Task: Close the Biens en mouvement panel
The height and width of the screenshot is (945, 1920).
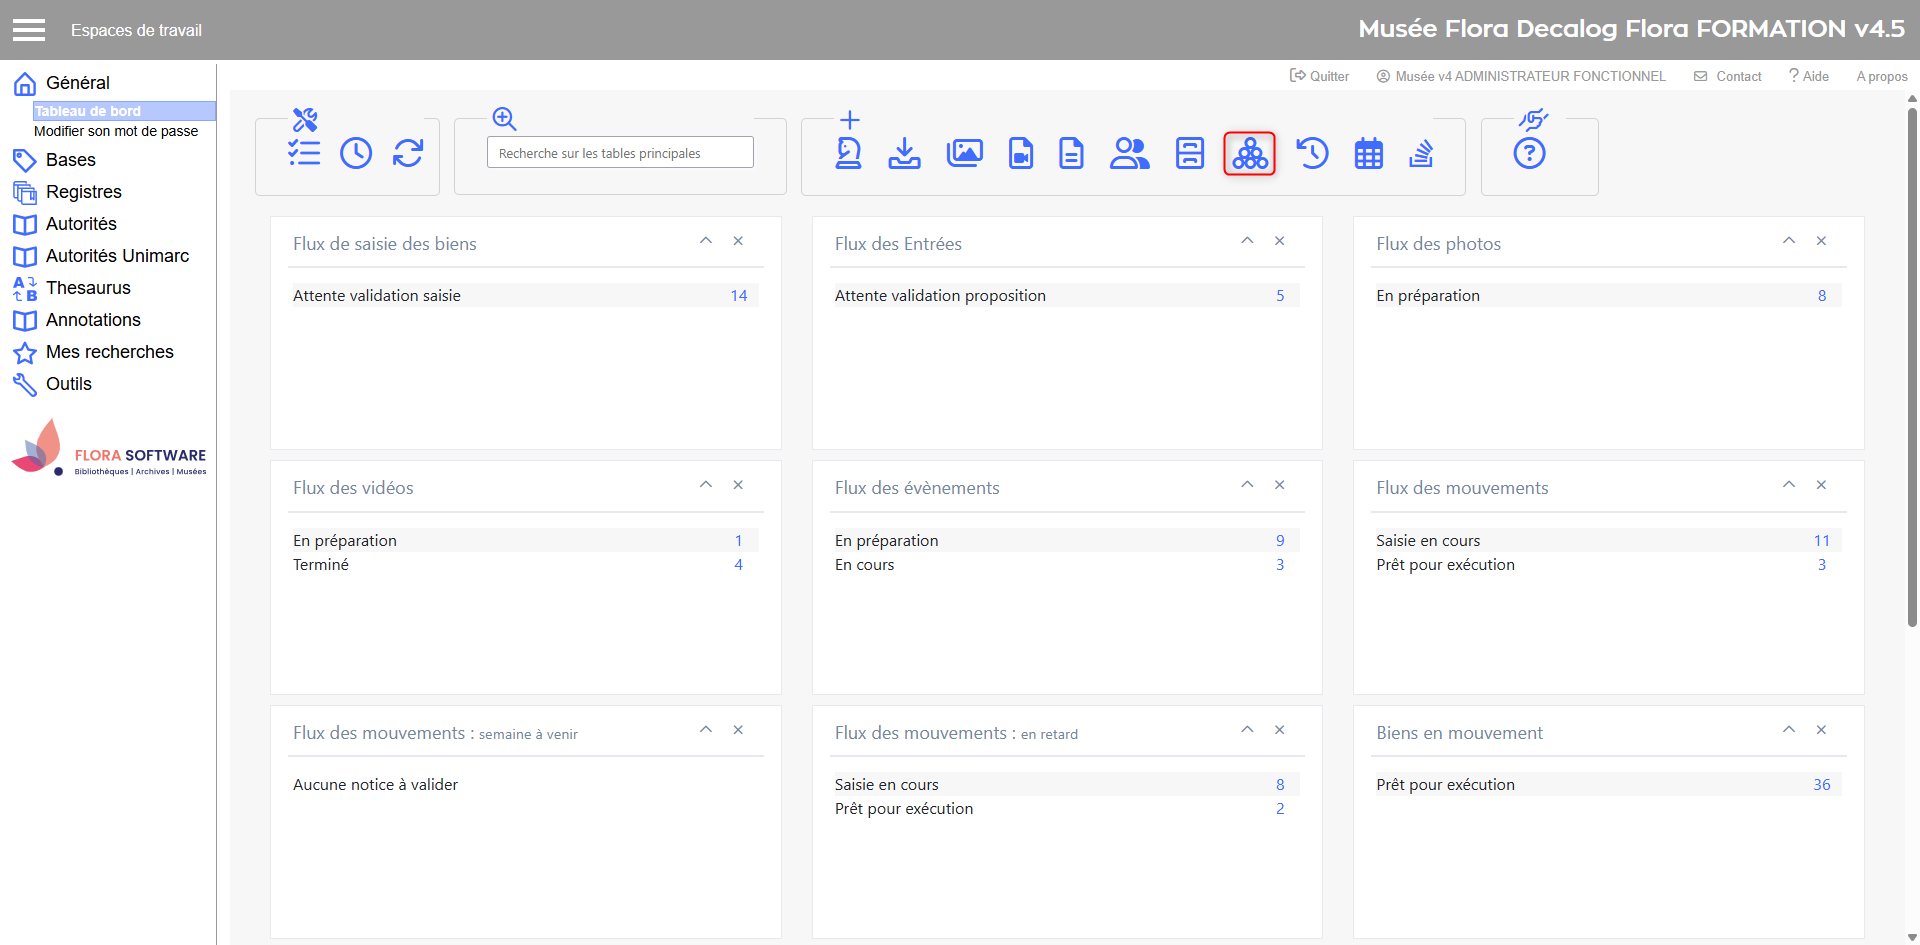Action: pyautogui.click(x=1821, y=730)
